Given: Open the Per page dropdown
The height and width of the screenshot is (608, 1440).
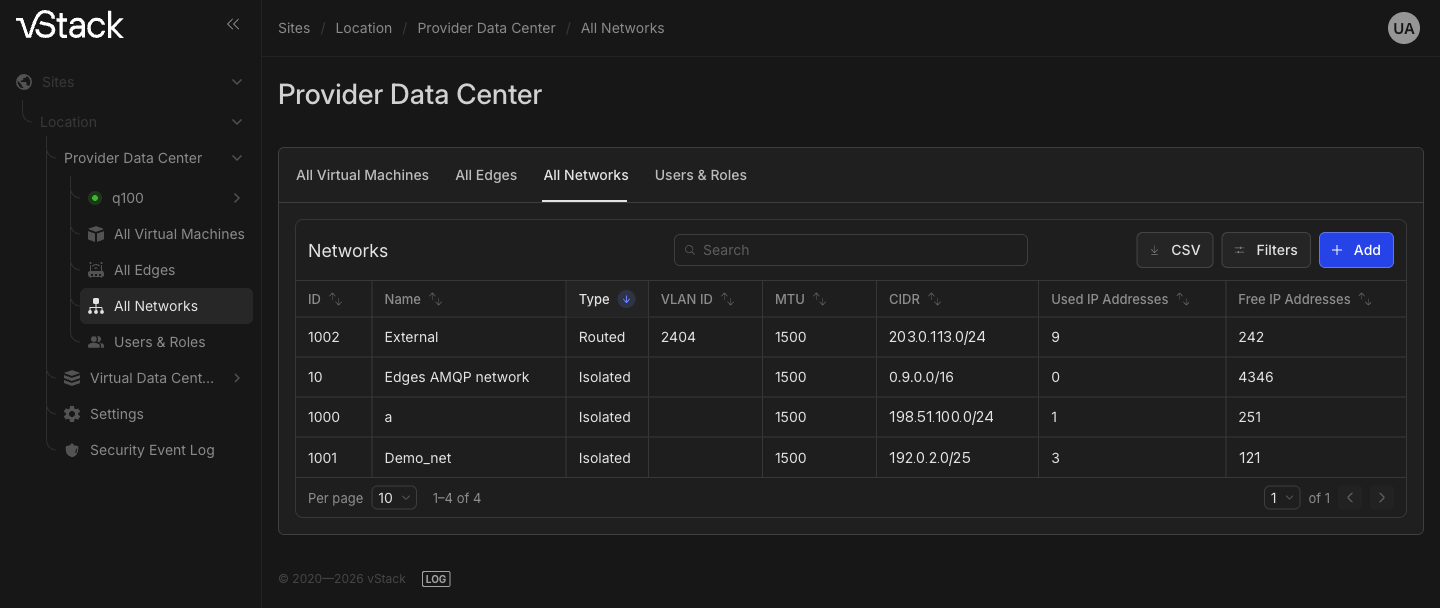Looking at the screenshot, I should 394,497.
